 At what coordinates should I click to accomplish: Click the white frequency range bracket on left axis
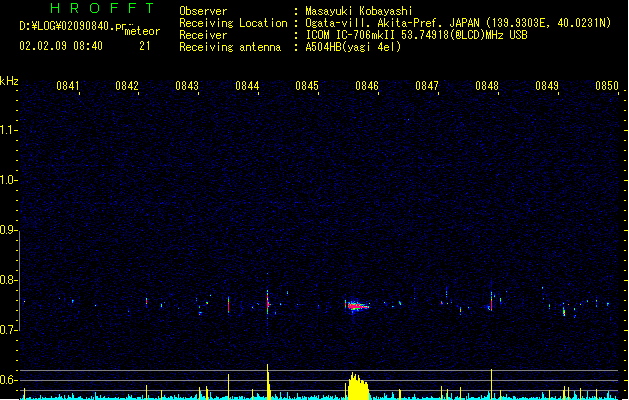click(20, 281)
